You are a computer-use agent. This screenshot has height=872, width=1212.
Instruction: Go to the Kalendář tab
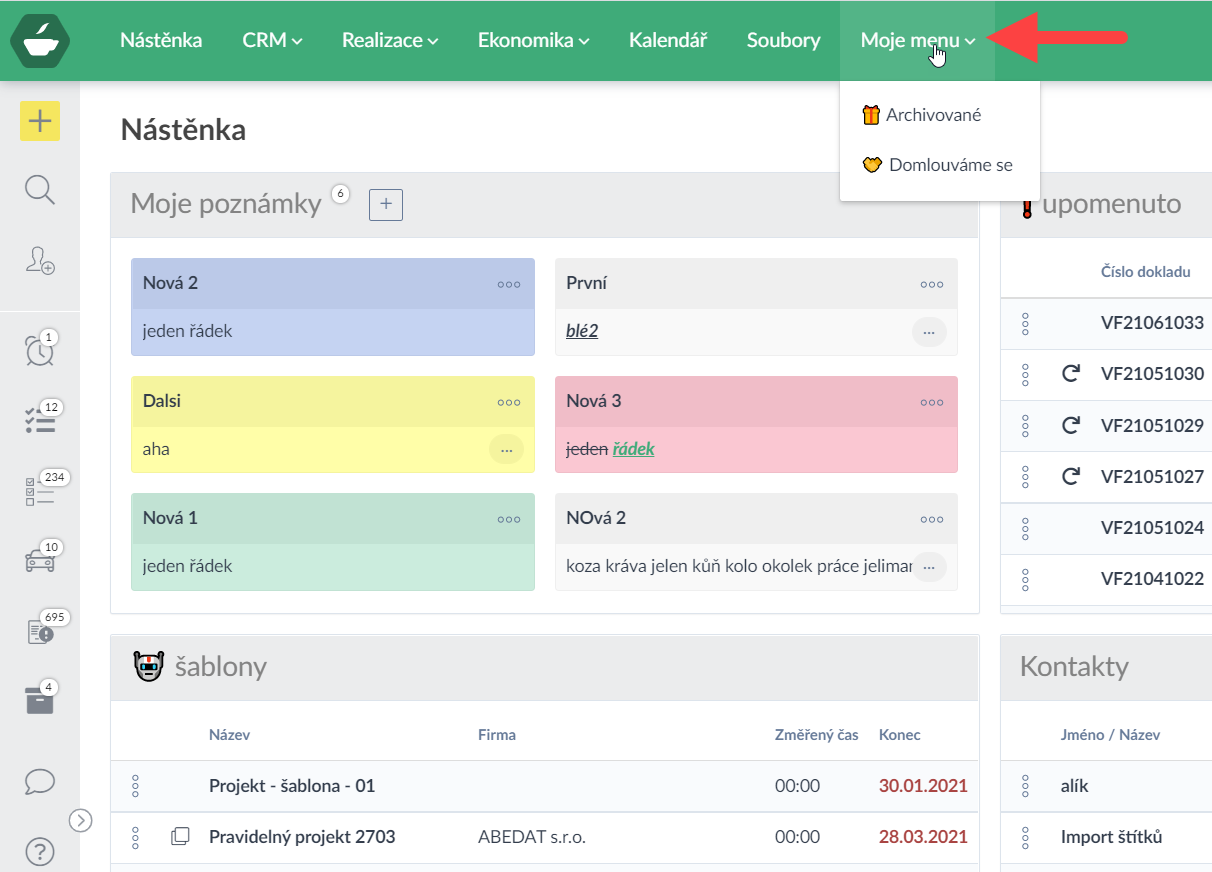click(668, 41)
